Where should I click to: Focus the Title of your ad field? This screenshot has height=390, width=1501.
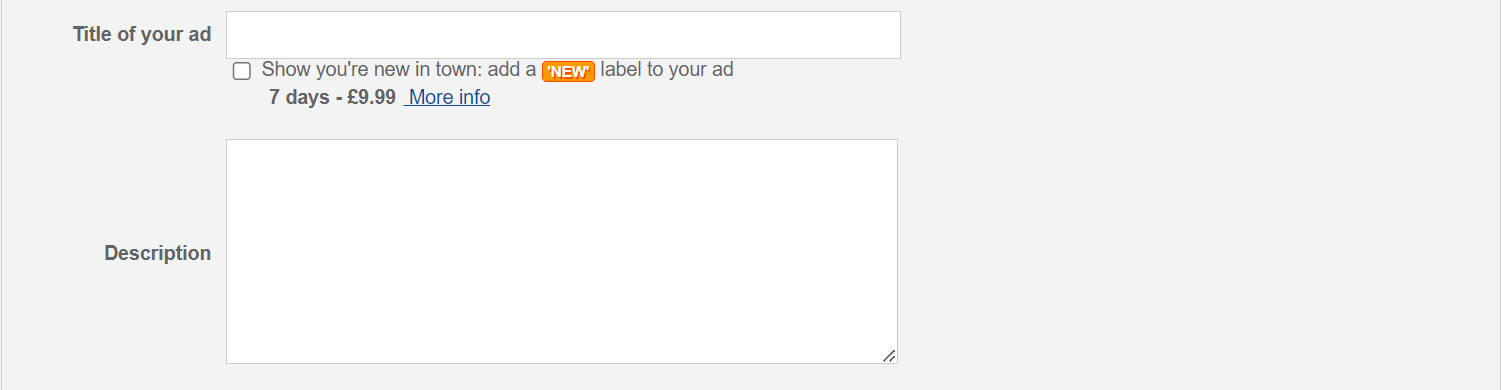coord(563,35)
